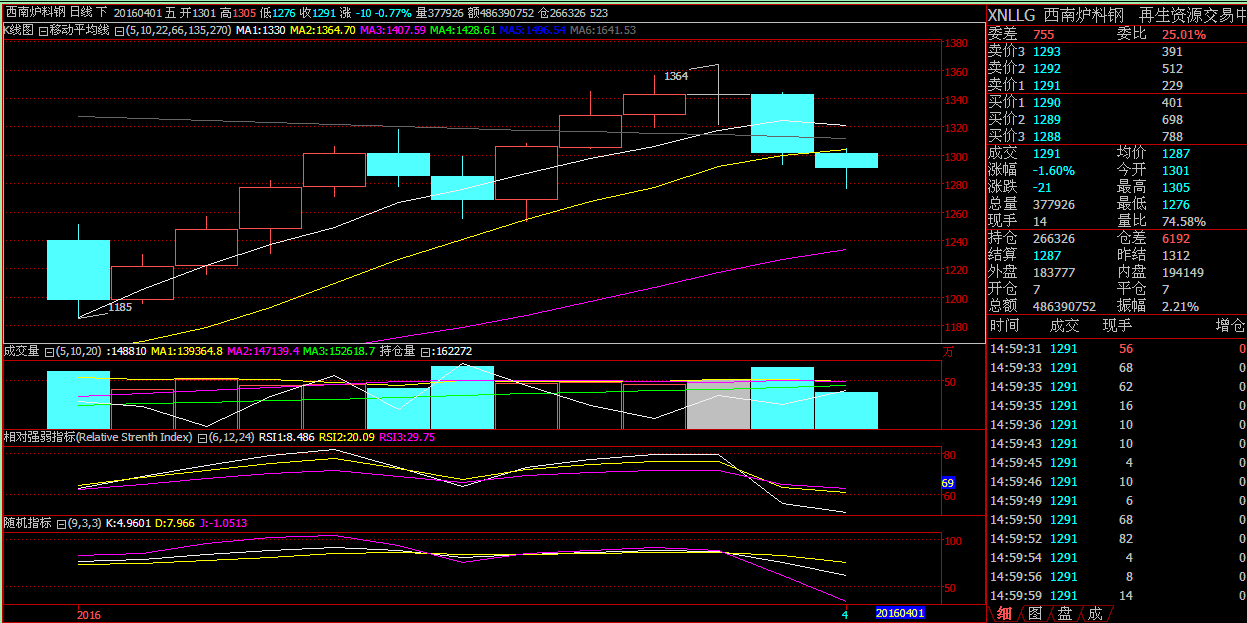Image resolution: width=1247 pixels, height=623 pixels.
Task: Click the 随机指标 indicator name
Action: pyautogui.click(x=27, y=523)
